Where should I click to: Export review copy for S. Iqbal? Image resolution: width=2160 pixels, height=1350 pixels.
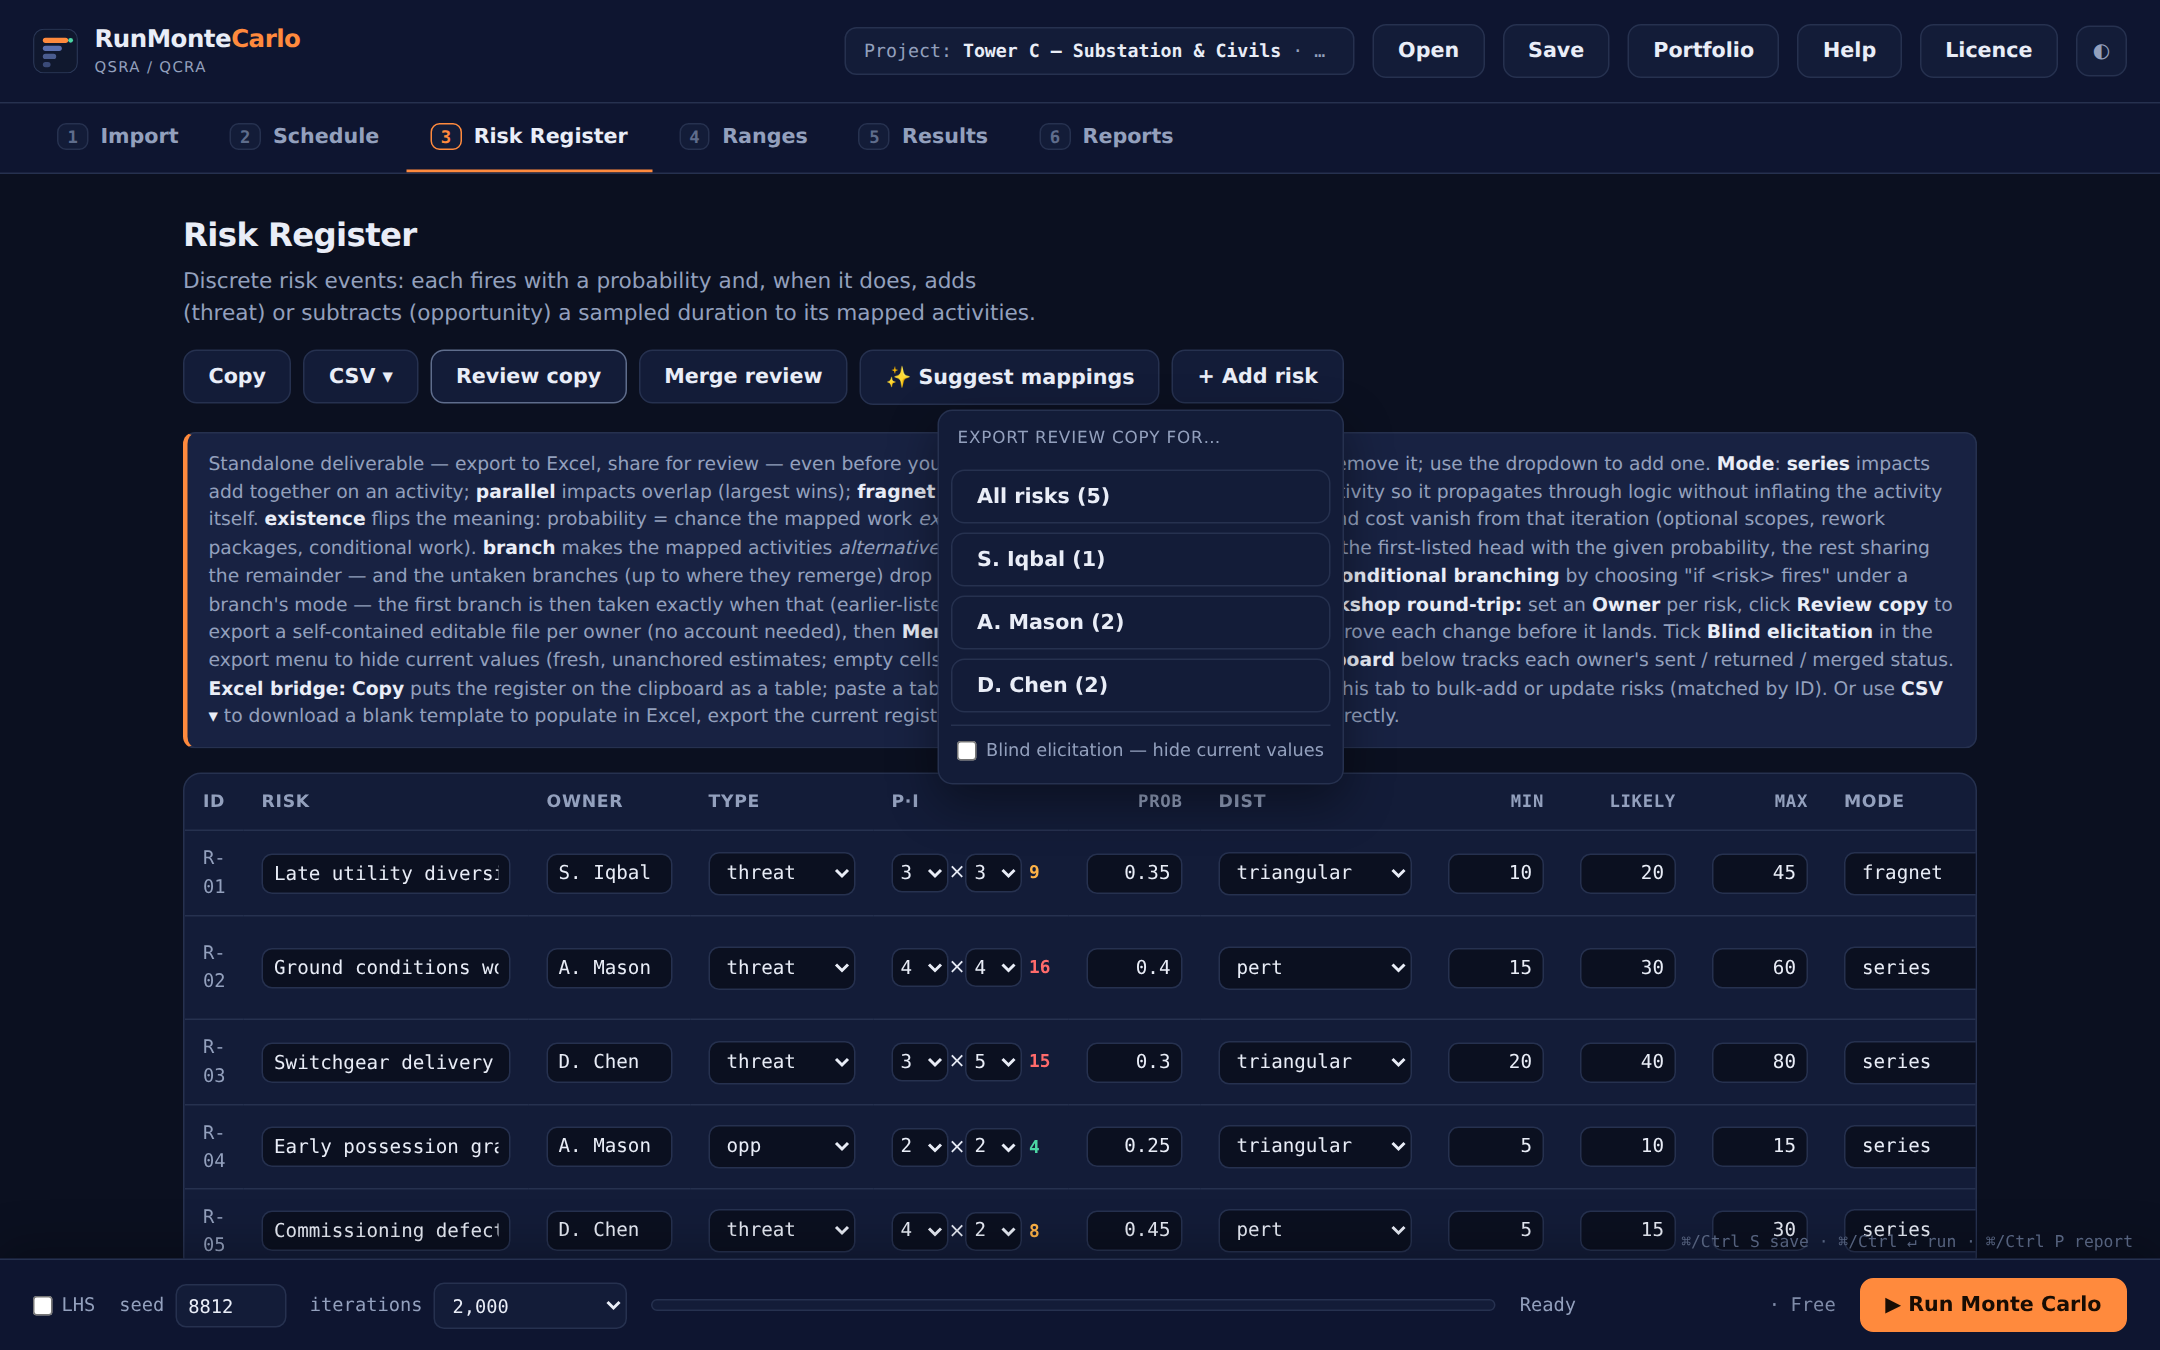[1141, 559]
